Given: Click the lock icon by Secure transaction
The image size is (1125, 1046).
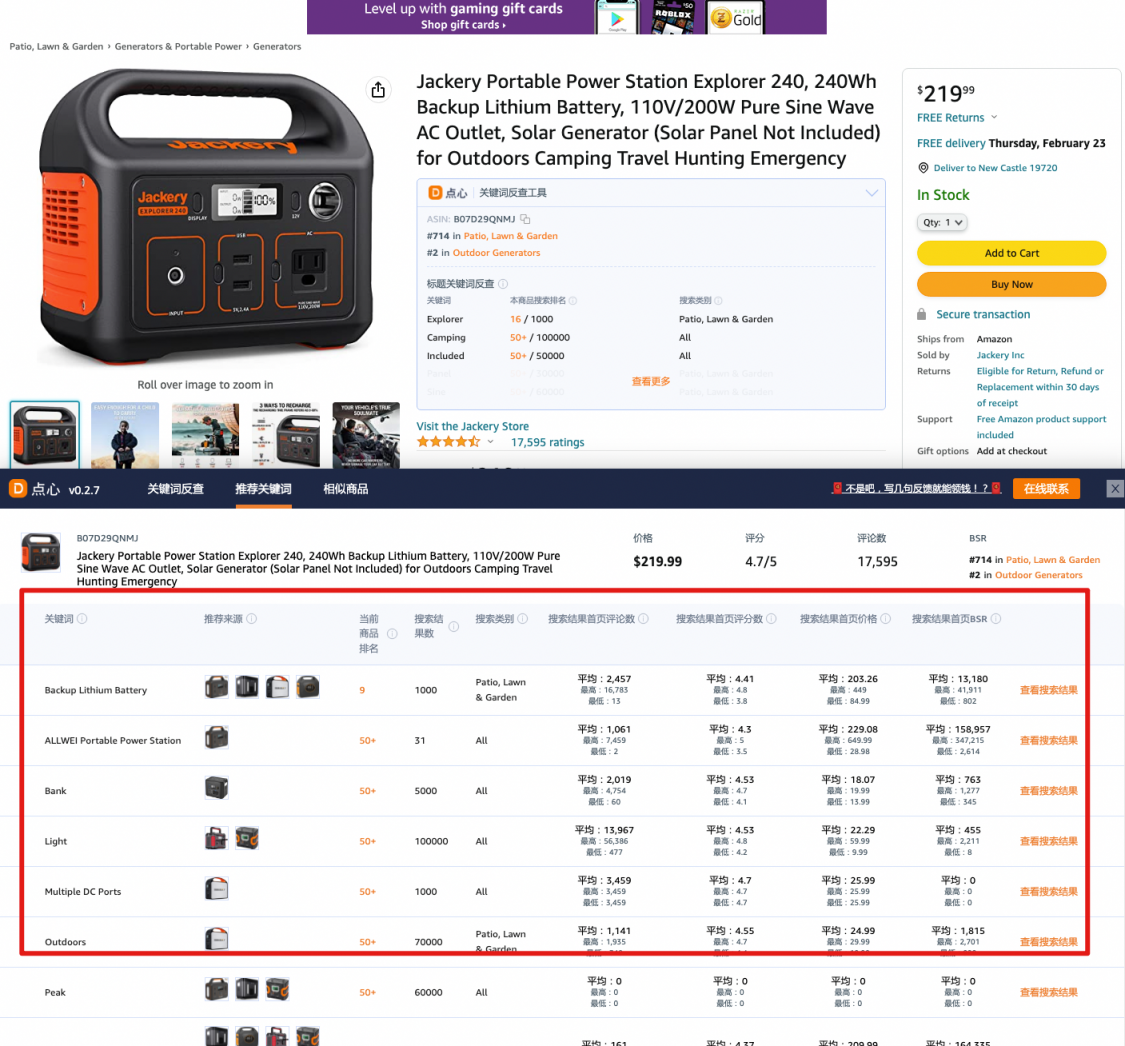Looking at the screenshot, I should (x=921, y=314).
